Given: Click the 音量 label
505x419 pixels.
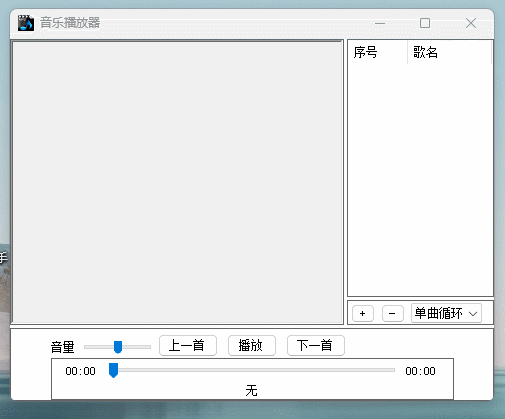Looking at the screenshot, I should click(x=62, y=347).
